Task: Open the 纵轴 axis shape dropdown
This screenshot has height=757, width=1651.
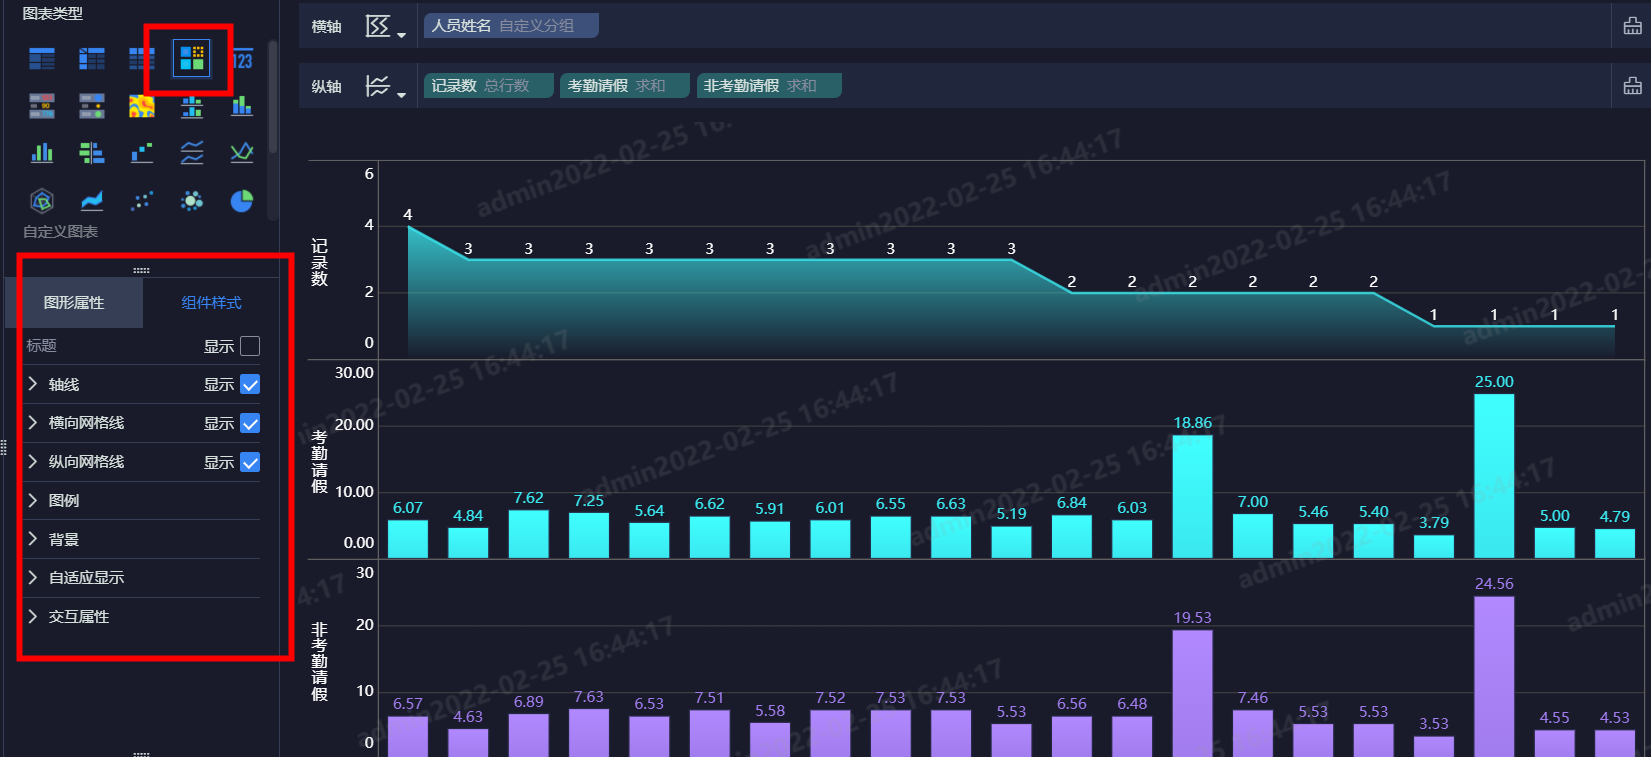Action: pyautogui.click(x=385, y=87)
